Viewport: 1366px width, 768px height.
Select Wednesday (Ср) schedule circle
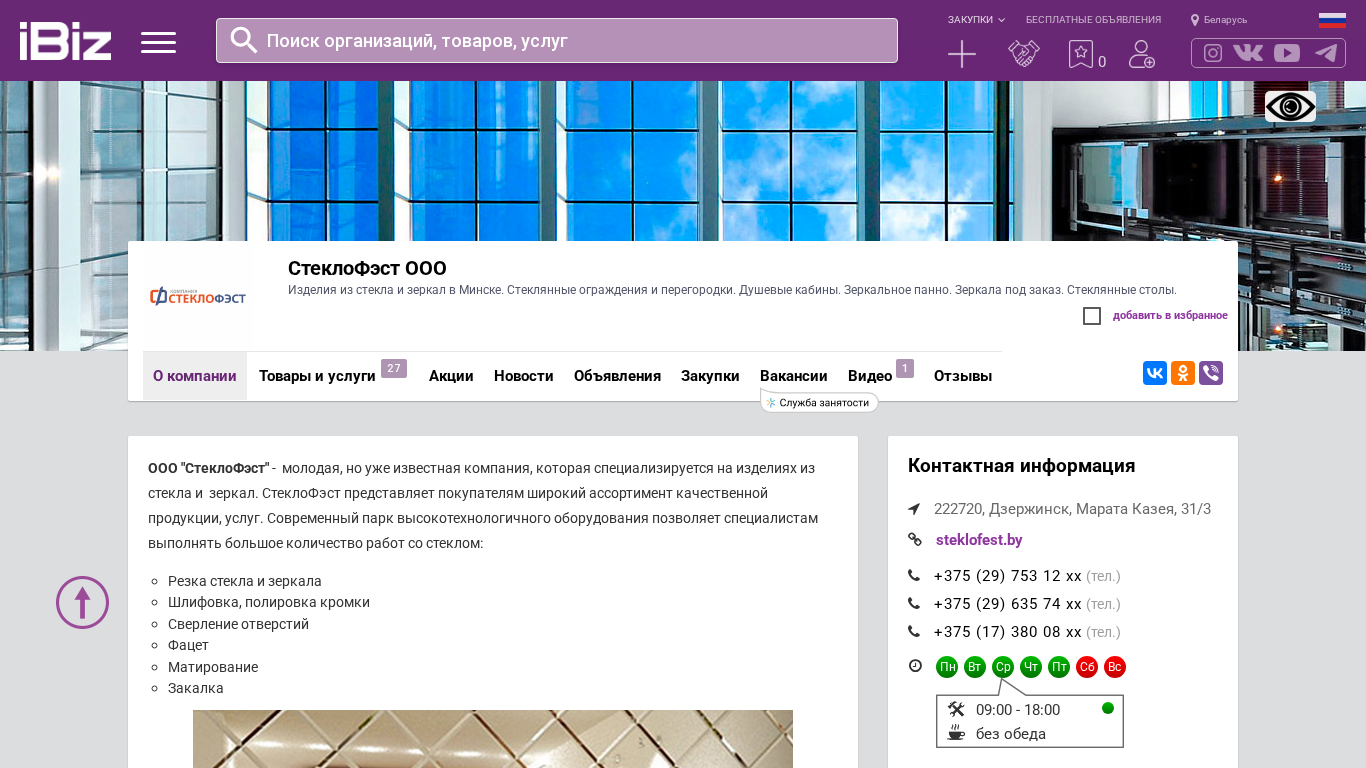(1003, 667)
